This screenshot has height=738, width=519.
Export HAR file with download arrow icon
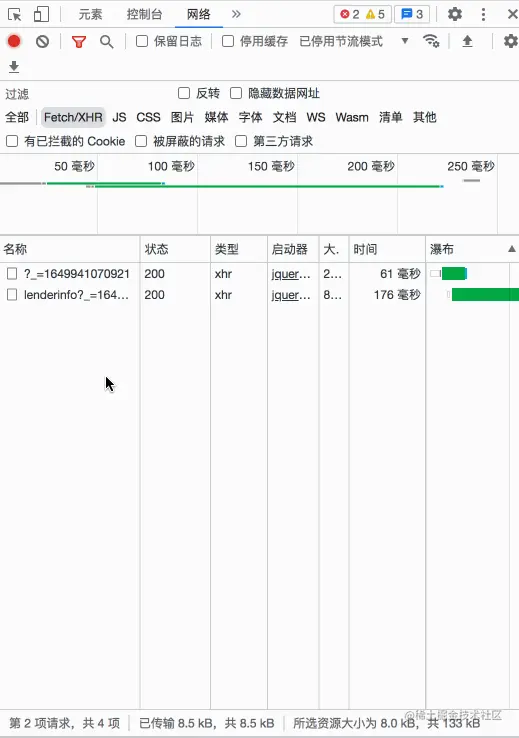click(x=14, y=67)
